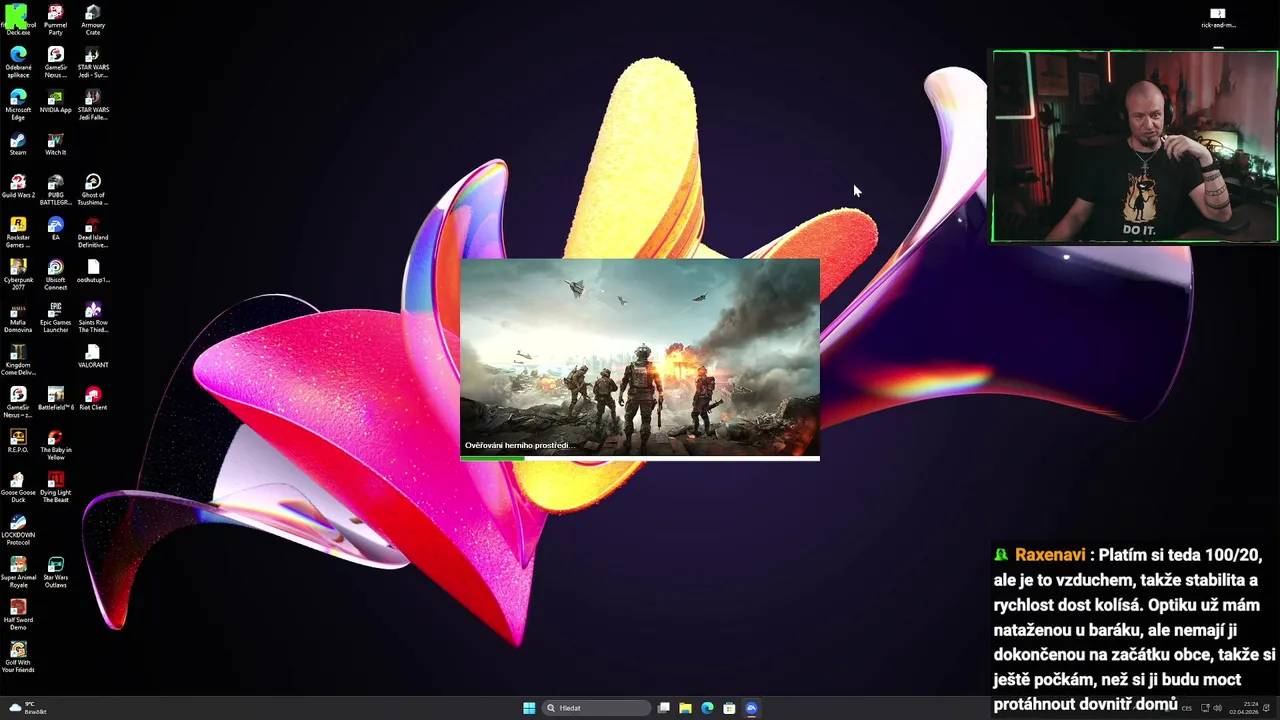Image resolution: width=1280 pixels, height=720 pixels.
Task: Open File Explorer from the taskbar
Action: 685,708
